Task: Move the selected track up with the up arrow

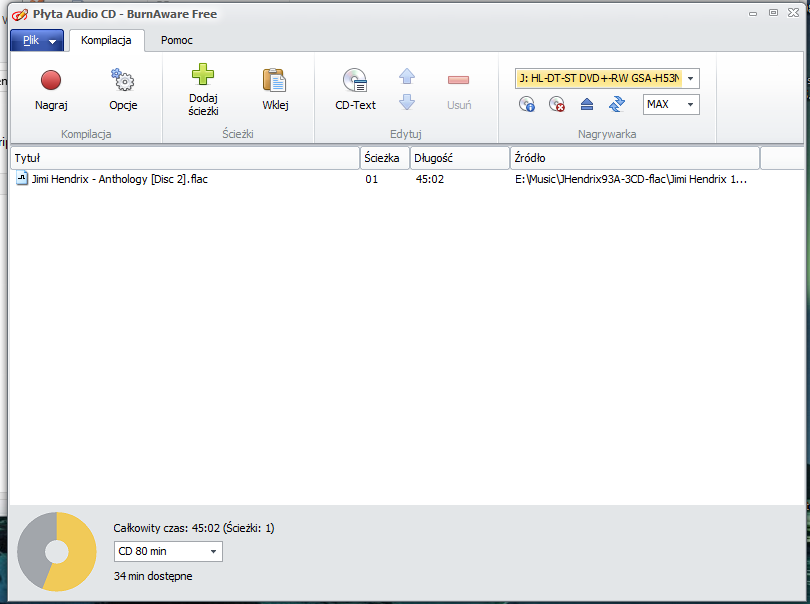Action: [x=407, y=76]
